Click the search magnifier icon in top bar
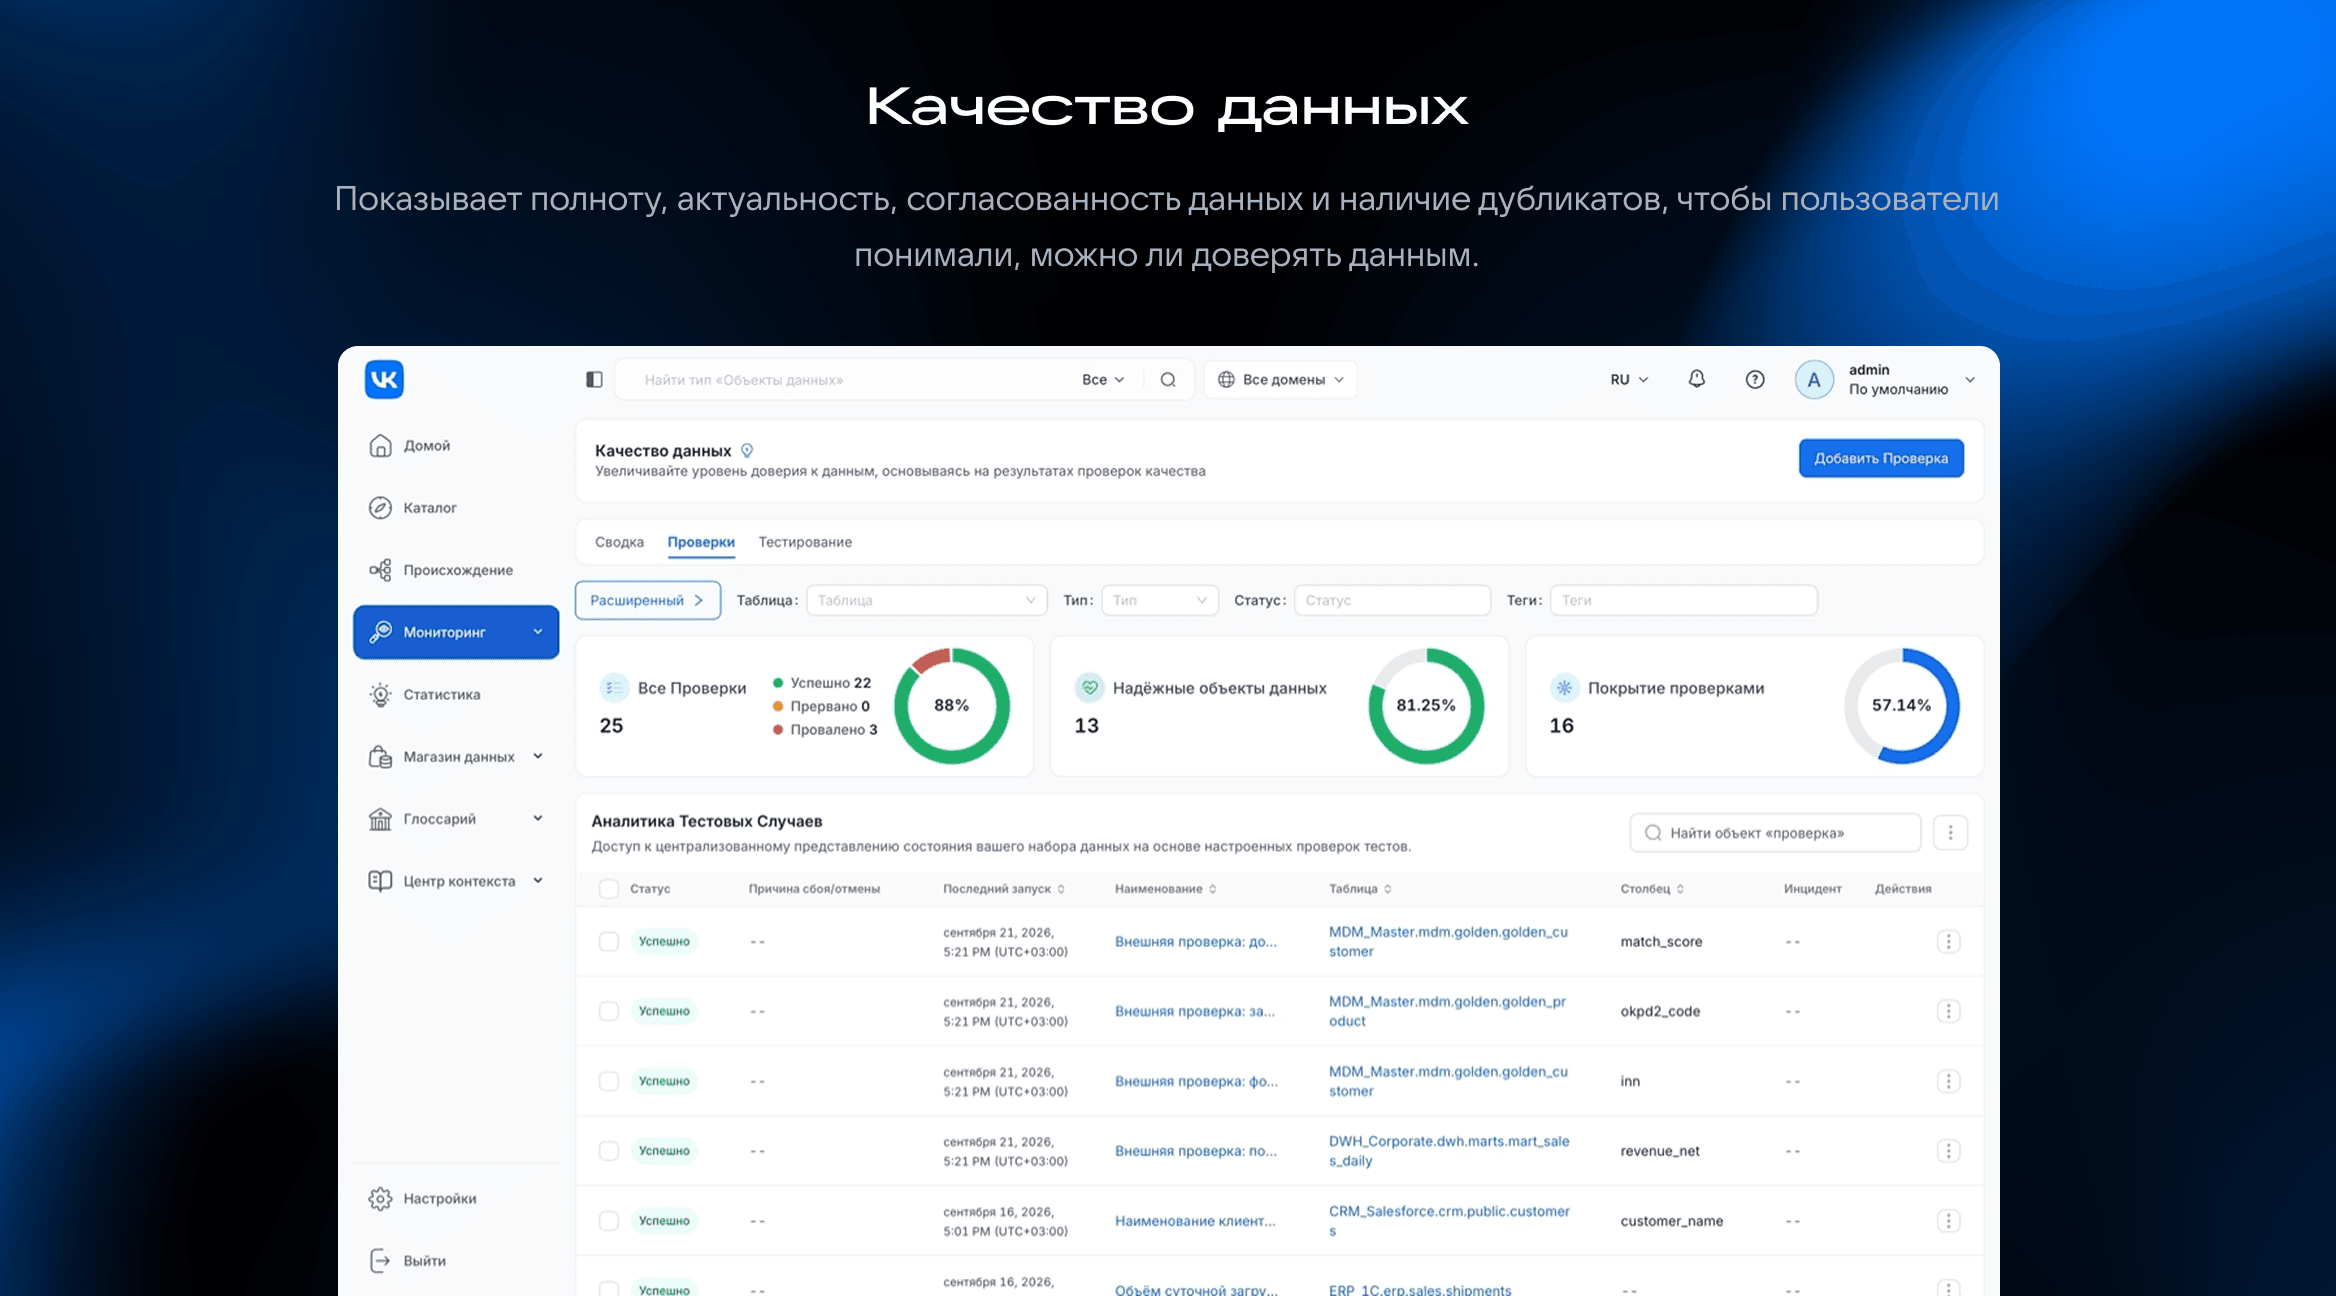 click(x=1168, y=379)
